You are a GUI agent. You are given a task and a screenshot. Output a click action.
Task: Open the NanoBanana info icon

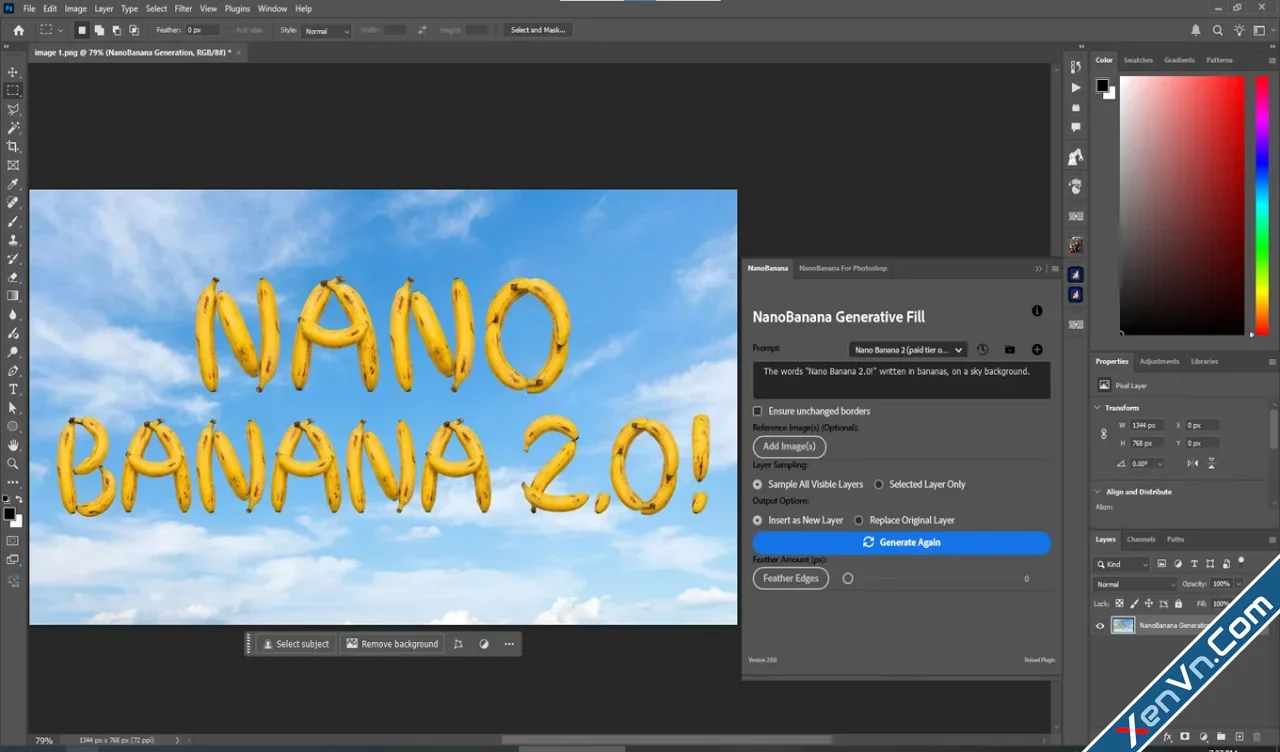point(1037,311)
